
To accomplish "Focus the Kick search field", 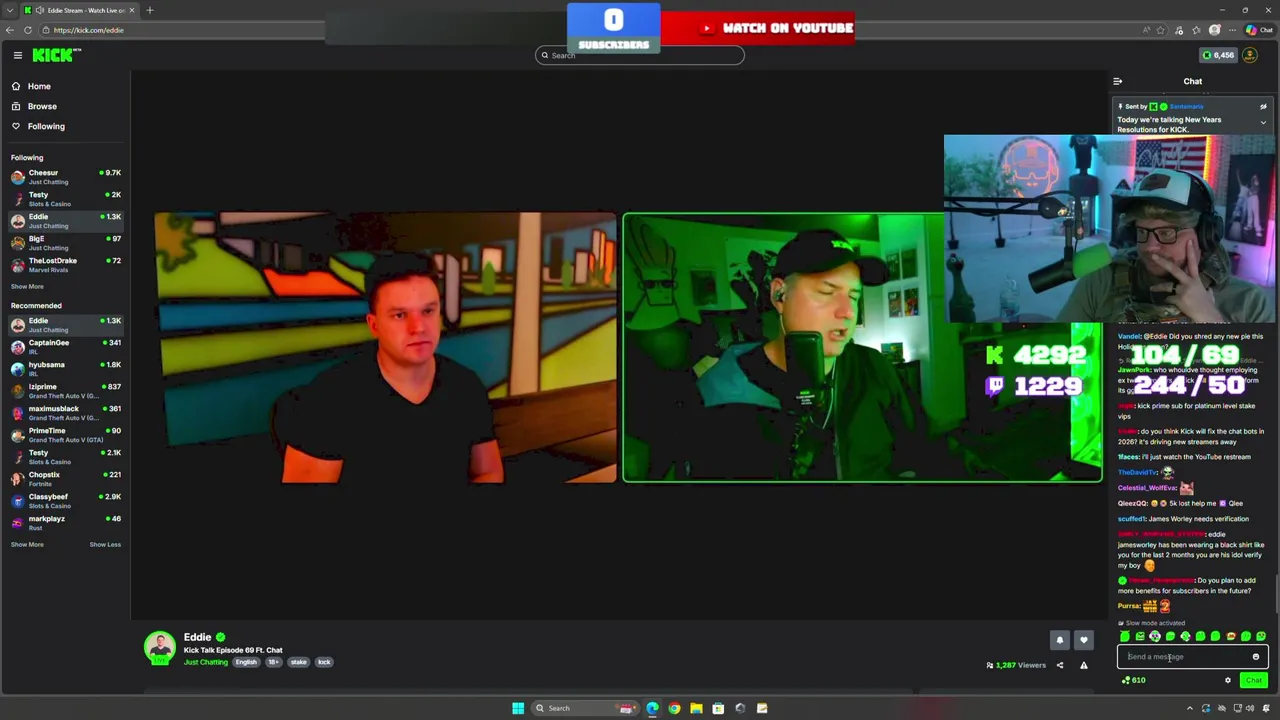I will click(640, 55).
